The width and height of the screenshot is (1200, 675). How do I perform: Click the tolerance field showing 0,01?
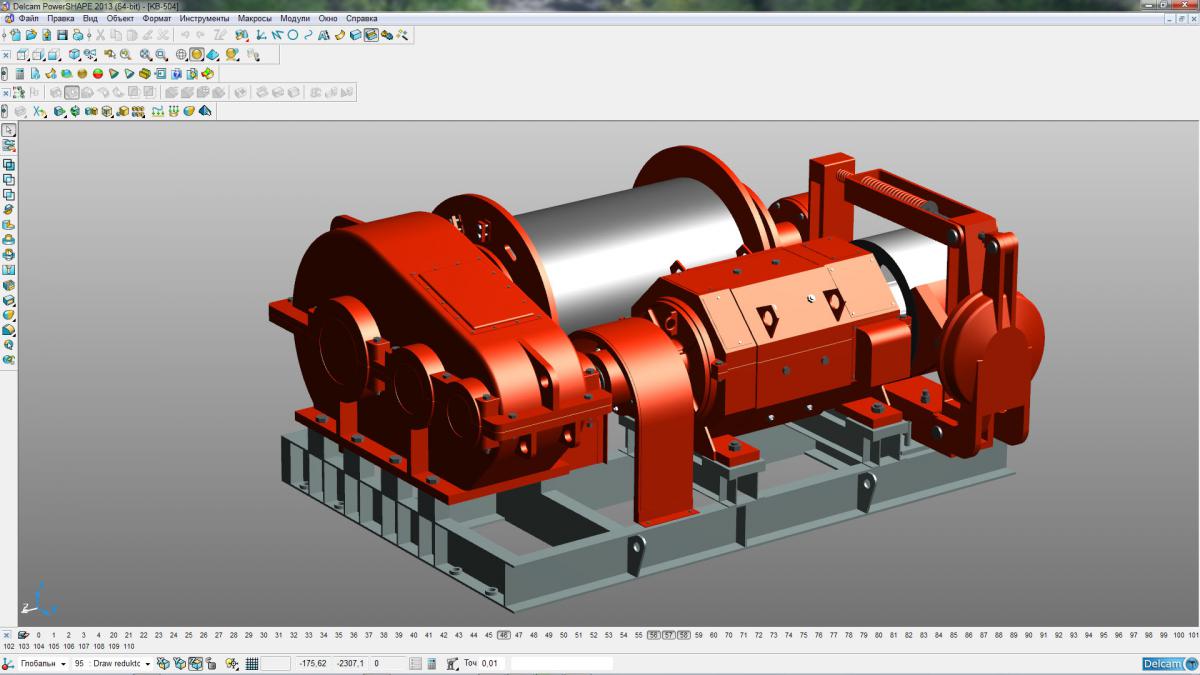[492, 663]
